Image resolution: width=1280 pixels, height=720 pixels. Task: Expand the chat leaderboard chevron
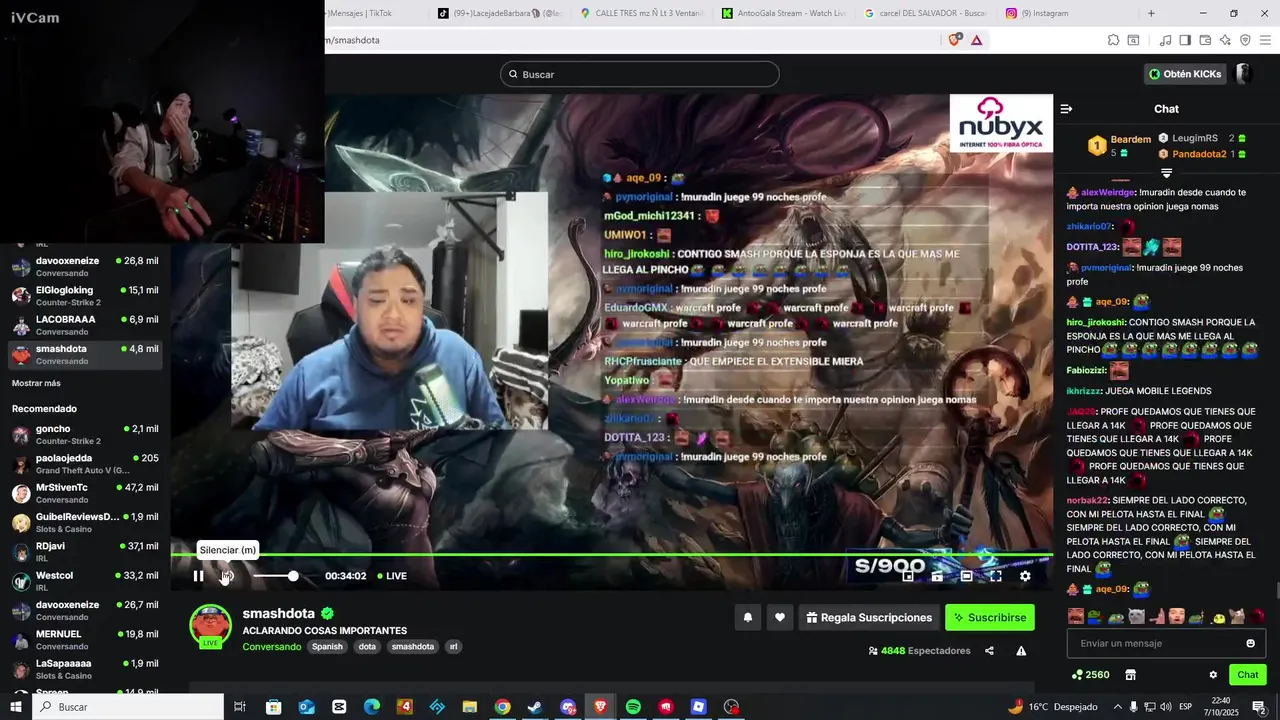[x=1166, y=173]
